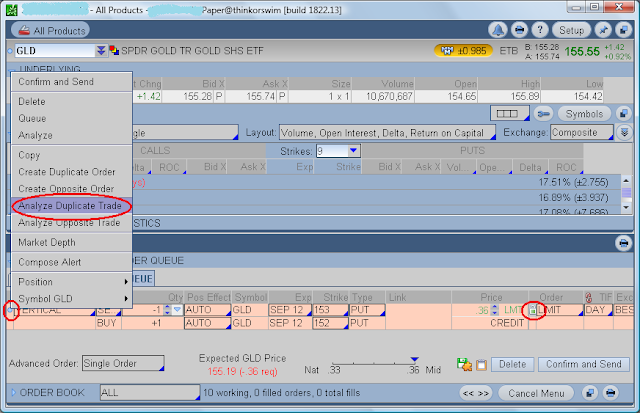Click printer icon in Order Book bar
The height and width of the screenshot is (413, 640).
[x=610, y=393]
